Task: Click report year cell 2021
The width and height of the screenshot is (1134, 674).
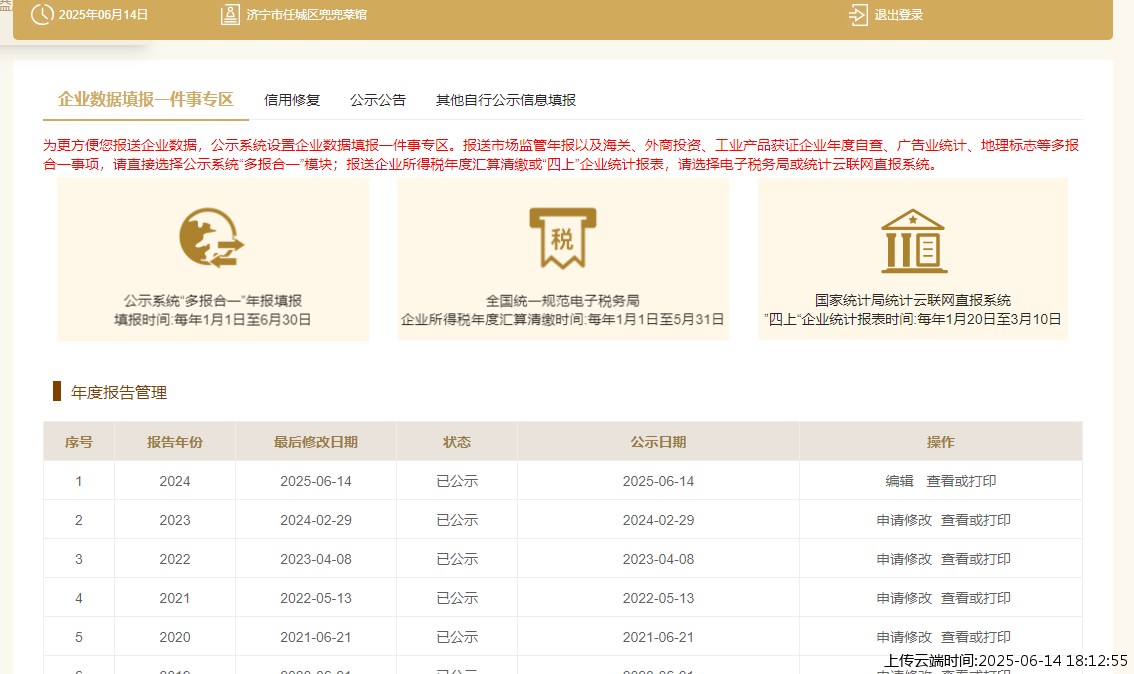Action: tap(175, 598)
